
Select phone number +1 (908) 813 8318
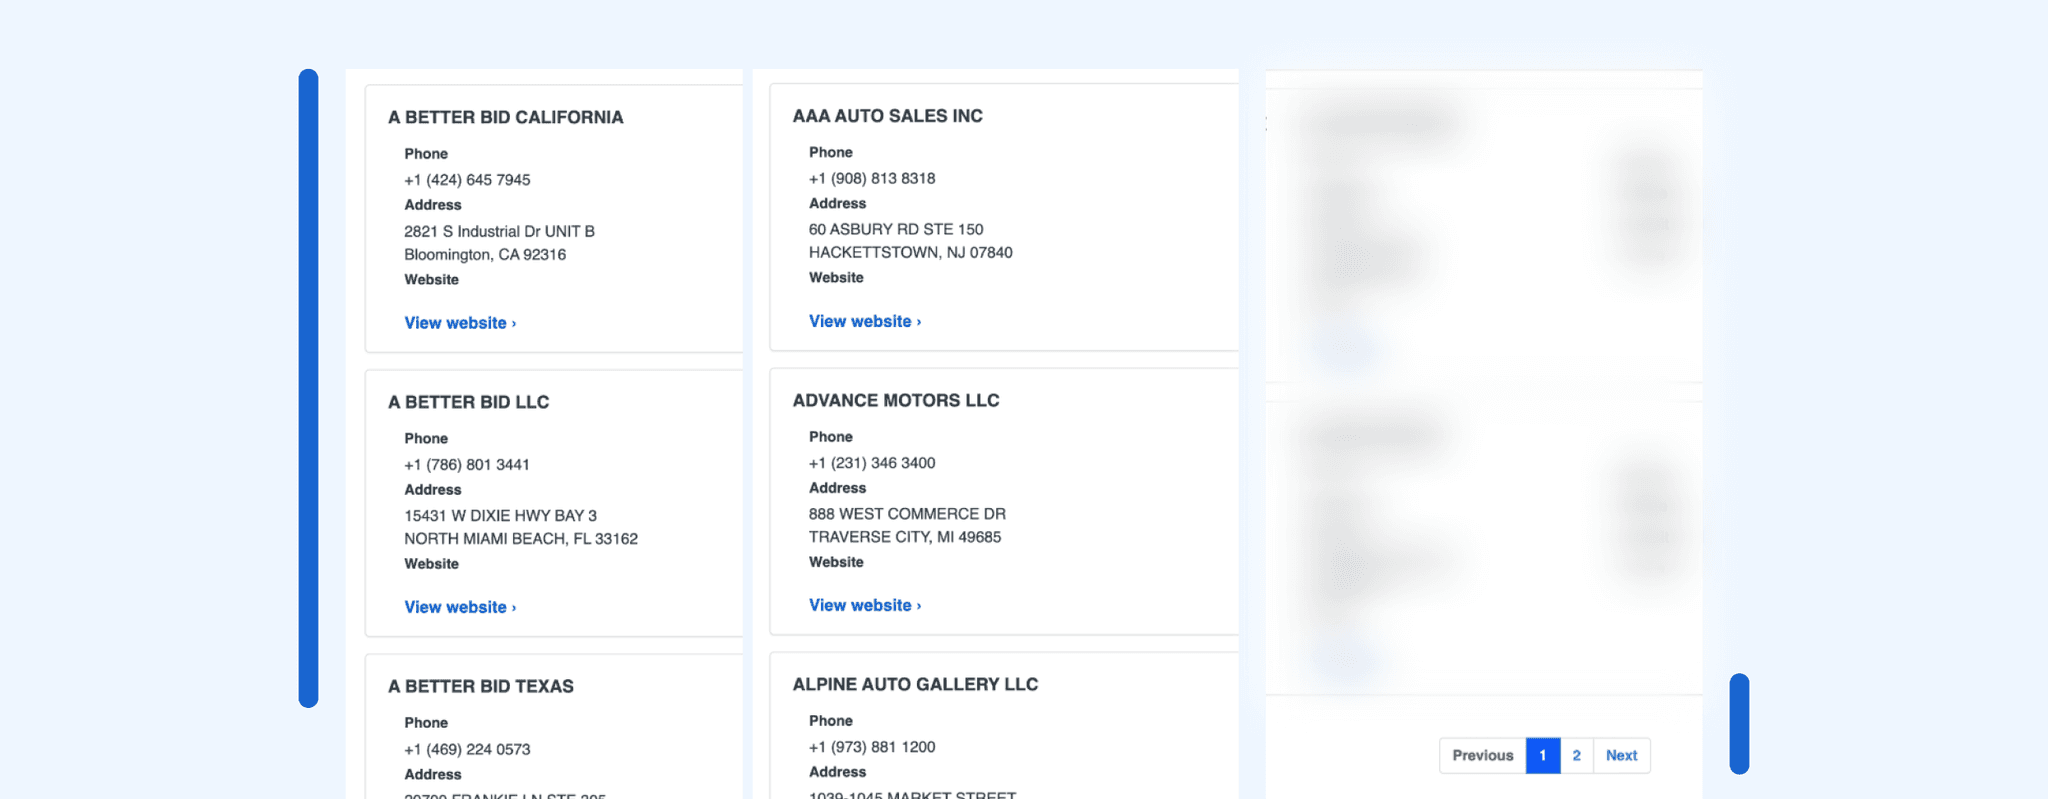[x=872, y=178]
